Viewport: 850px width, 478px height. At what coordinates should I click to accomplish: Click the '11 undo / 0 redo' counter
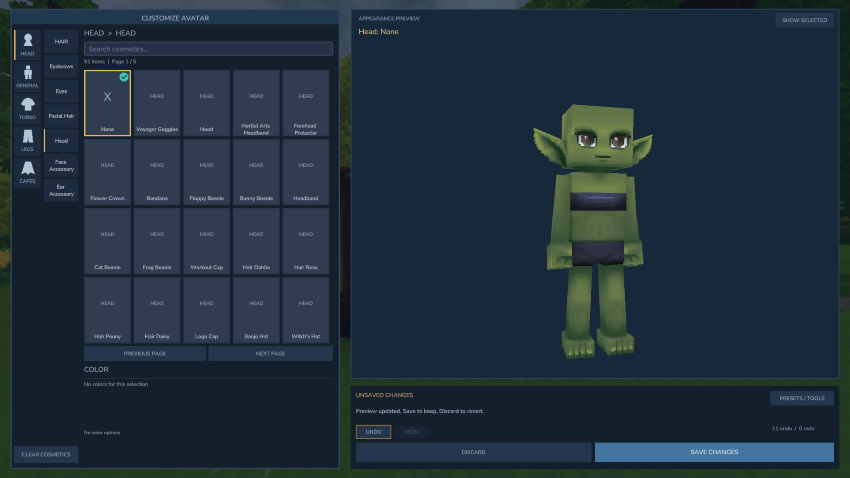coord(793,428)
